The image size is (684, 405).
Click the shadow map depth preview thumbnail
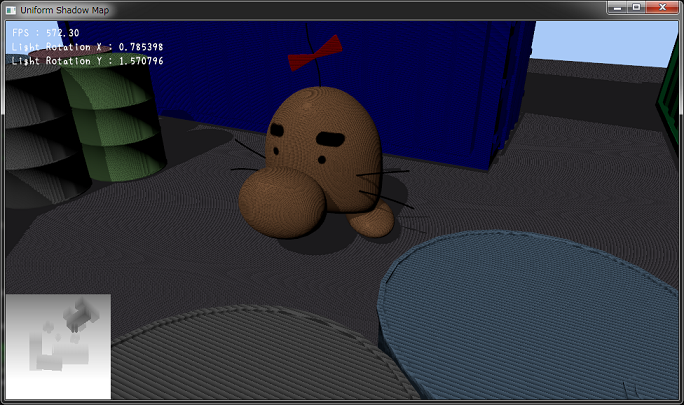[58, 346]
